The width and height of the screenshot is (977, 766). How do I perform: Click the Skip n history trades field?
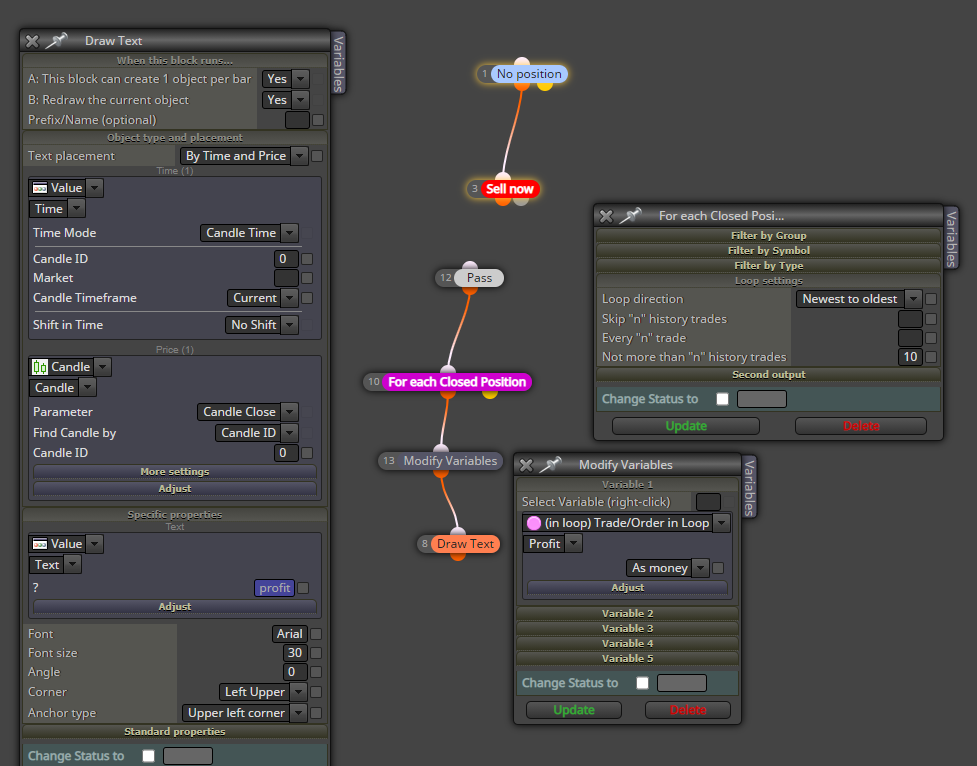tap(910, 319)
